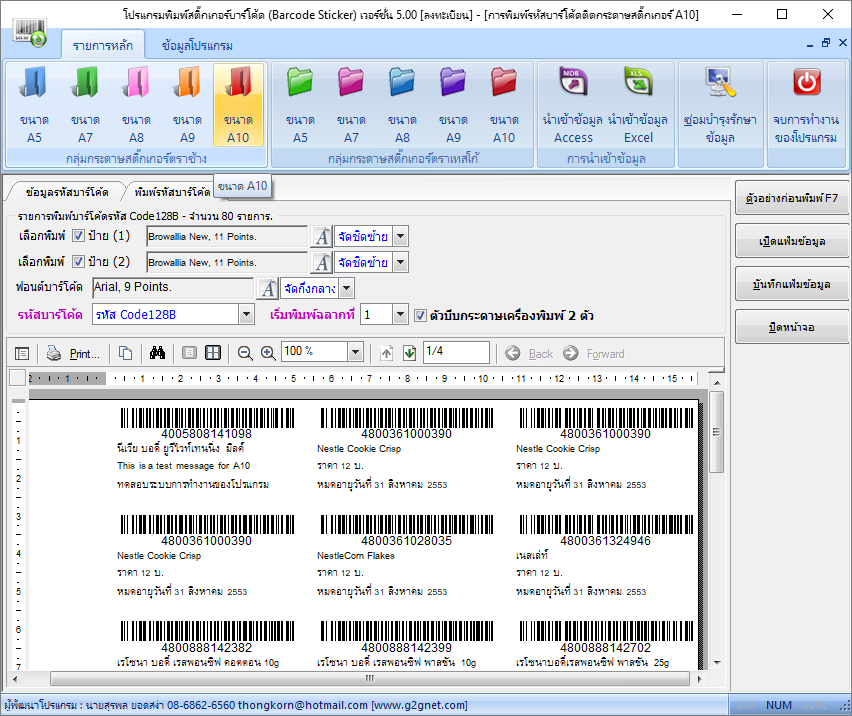Expand the barcode font alignment dropdown (จัดกึ่งกลาง)
This screenshot has height=716, width=852.
pyautogui.click(x=347, y=288)
